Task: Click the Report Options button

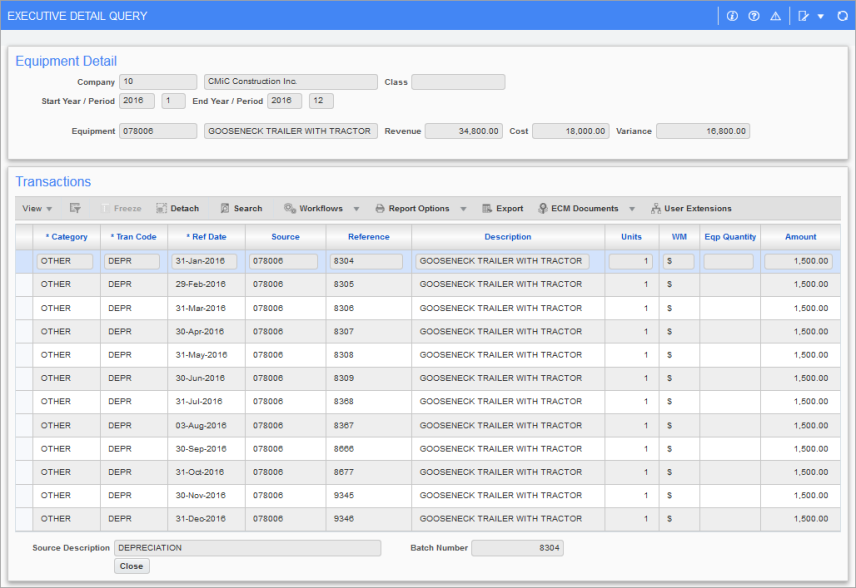Action: [x=412, y=209]
